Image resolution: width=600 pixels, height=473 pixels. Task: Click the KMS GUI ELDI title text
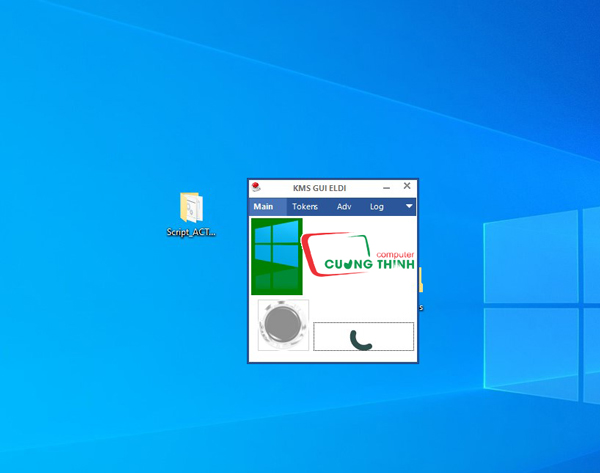320,188
